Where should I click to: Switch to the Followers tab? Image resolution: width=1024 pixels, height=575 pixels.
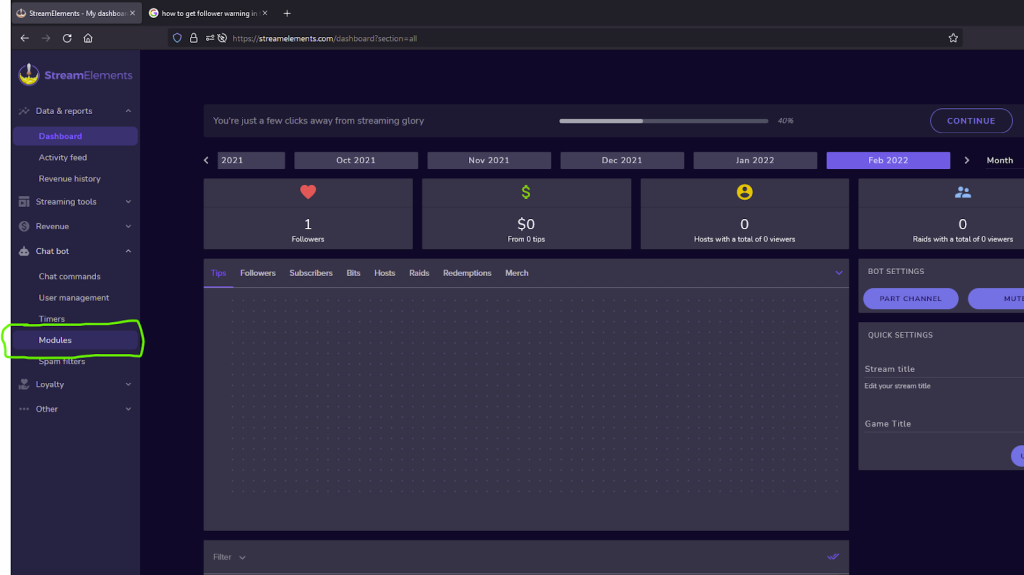point(258,273)
